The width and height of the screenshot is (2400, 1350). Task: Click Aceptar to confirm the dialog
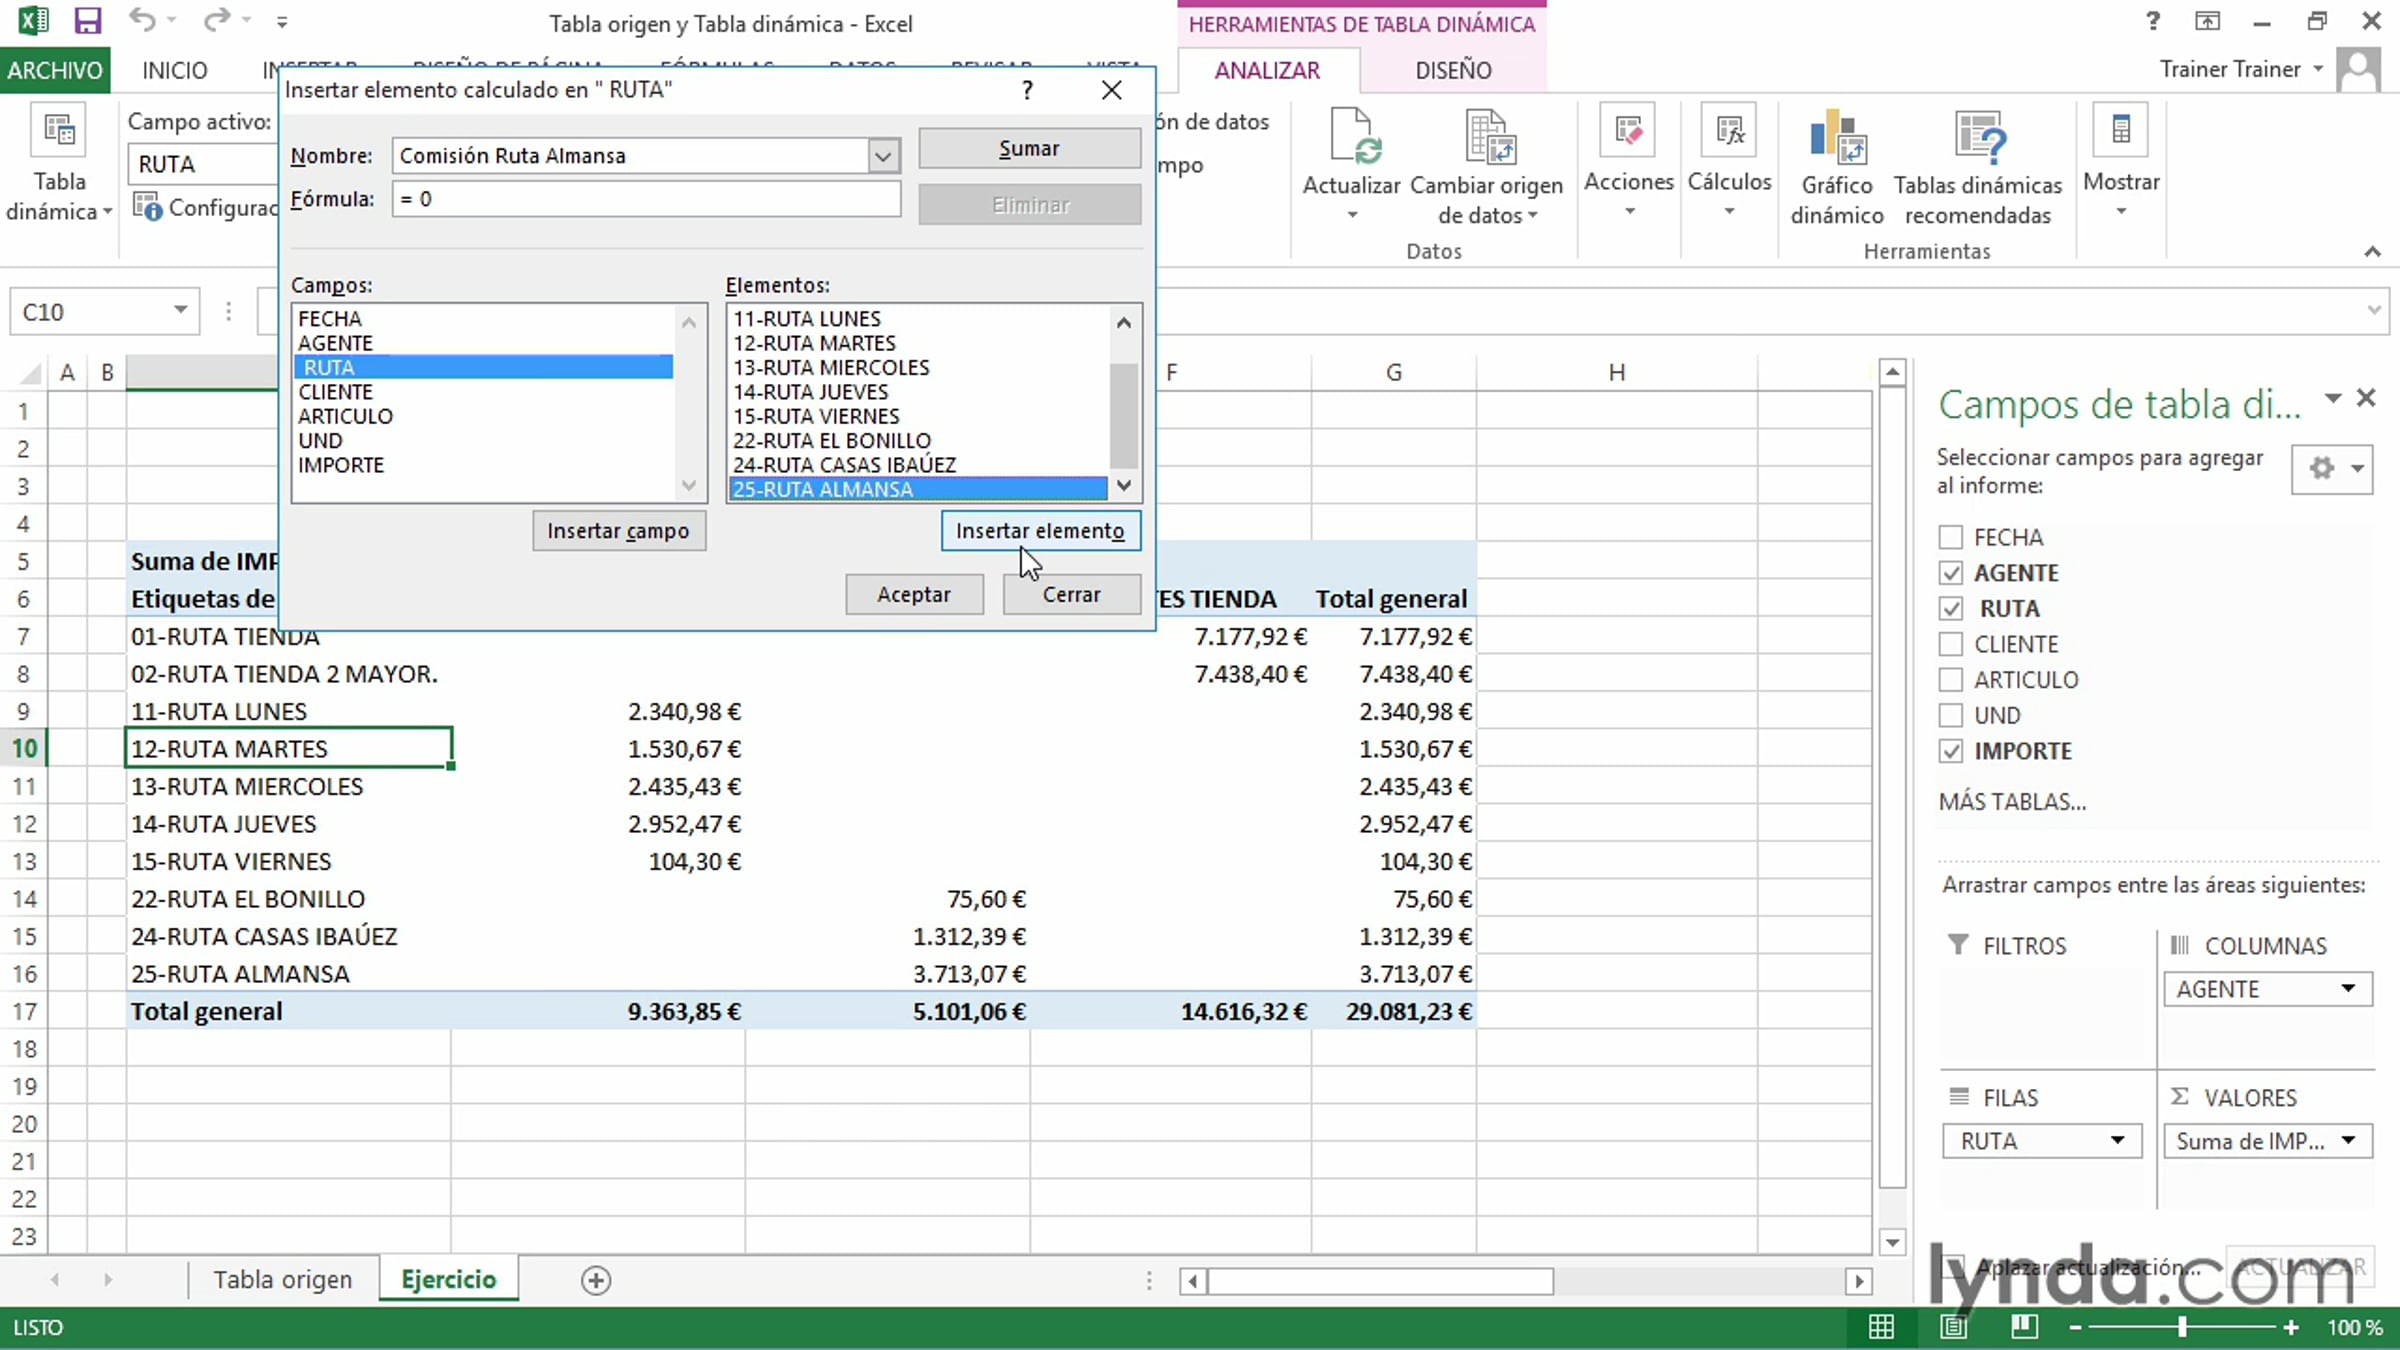pyautogui.click(x=914, y=595)
